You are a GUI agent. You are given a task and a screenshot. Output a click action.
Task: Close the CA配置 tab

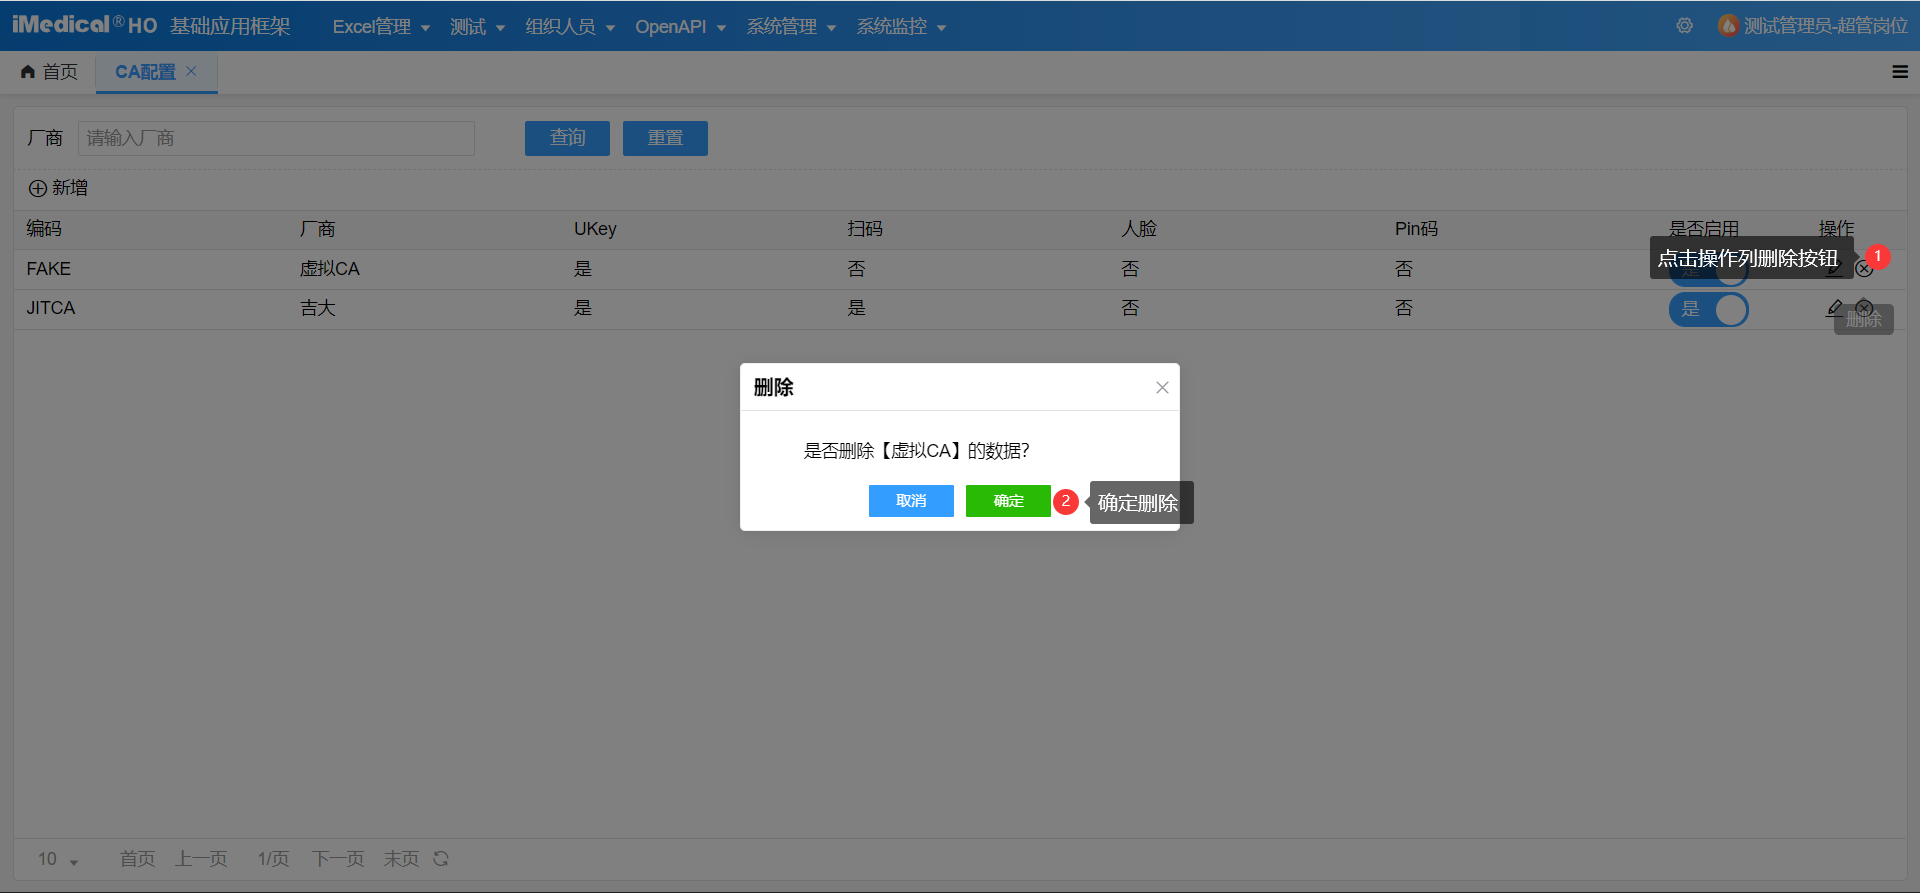coord(191,71)
